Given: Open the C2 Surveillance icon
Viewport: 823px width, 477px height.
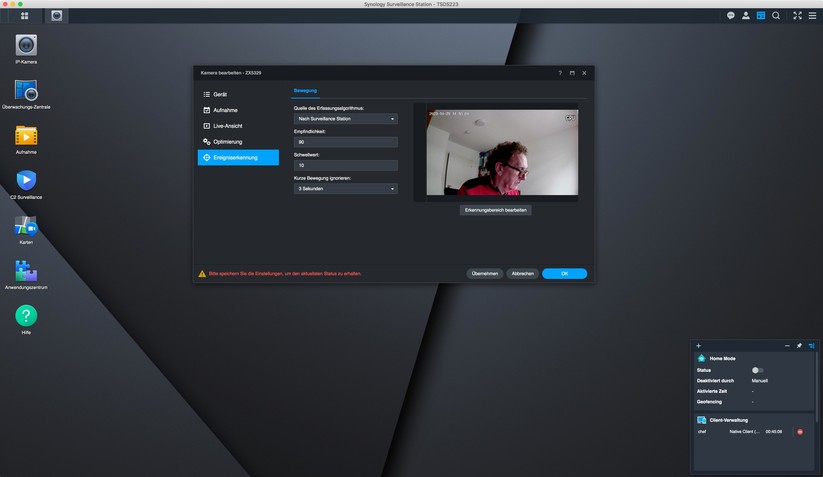Looking at the screenshot, I should tap(26, 181).
